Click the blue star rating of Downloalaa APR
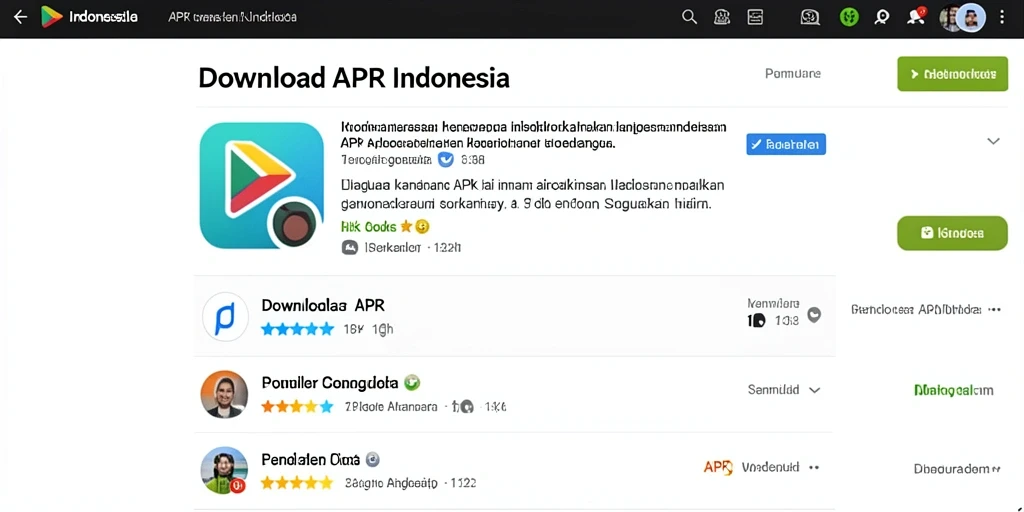The width and height of the screenshot is (1024, 512). coord(298,329)
